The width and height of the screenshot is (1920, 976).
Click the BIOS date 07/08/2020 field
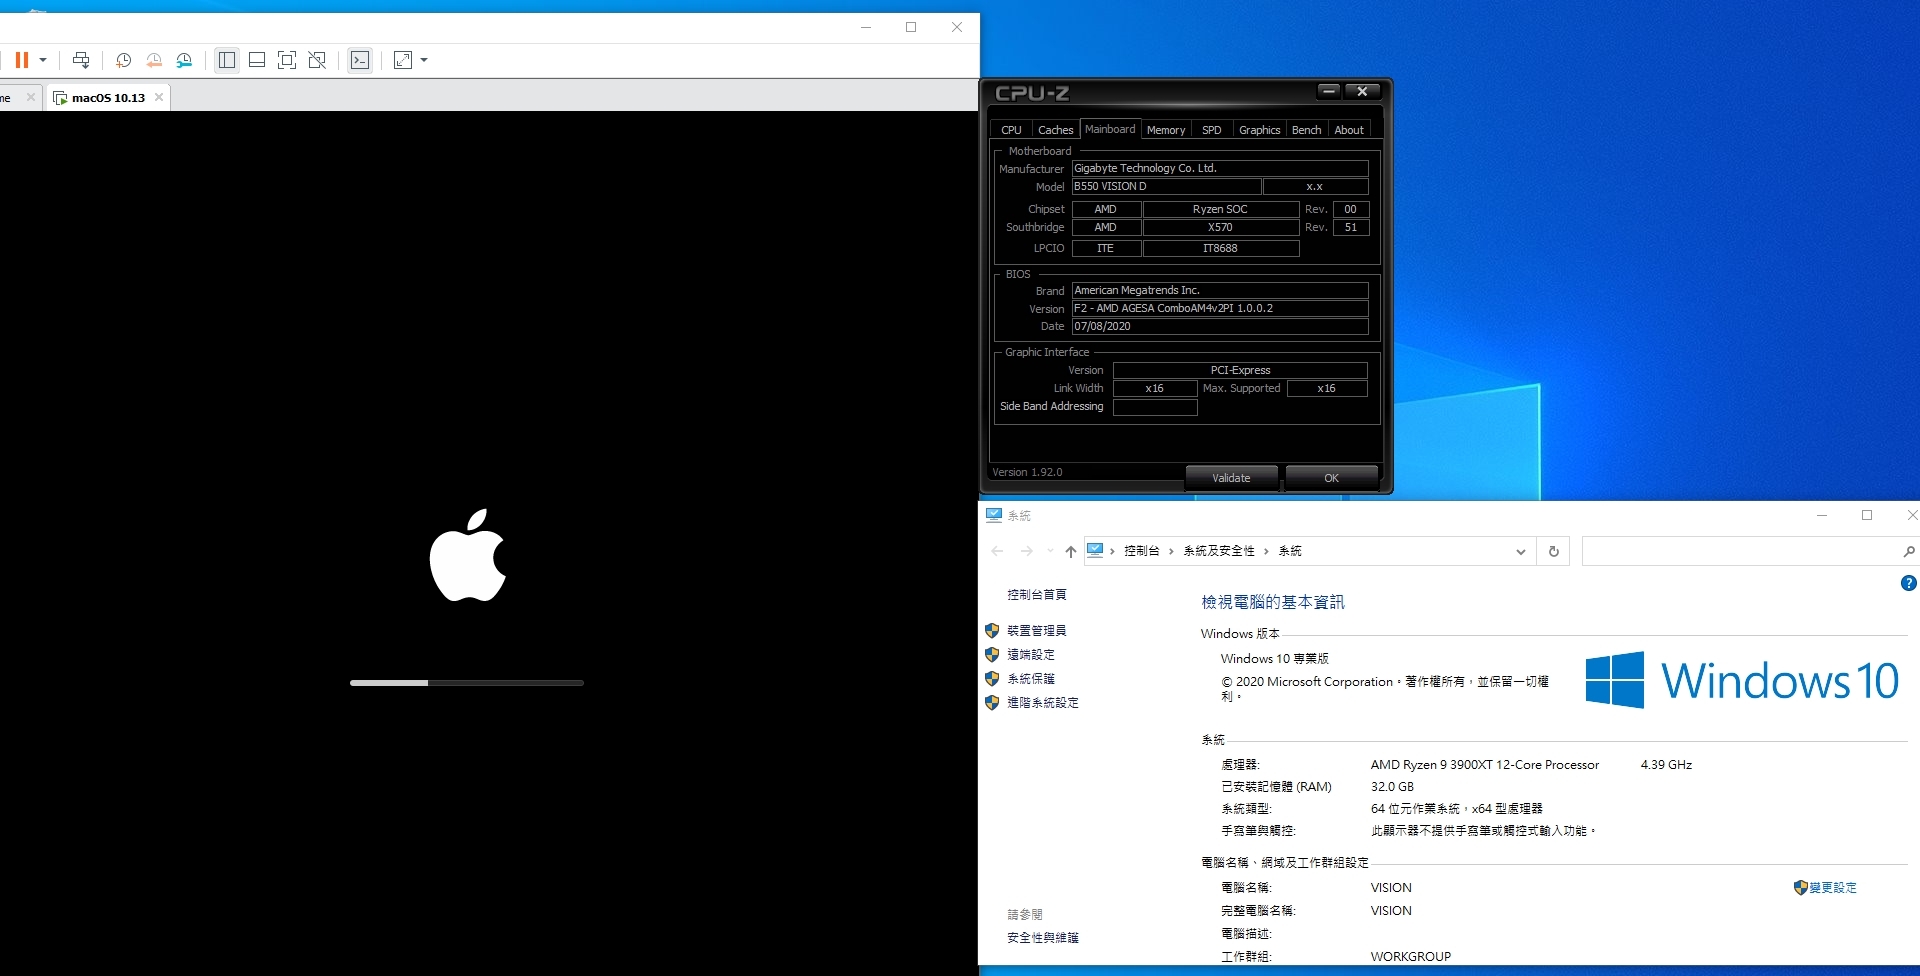coord(1220,327)
